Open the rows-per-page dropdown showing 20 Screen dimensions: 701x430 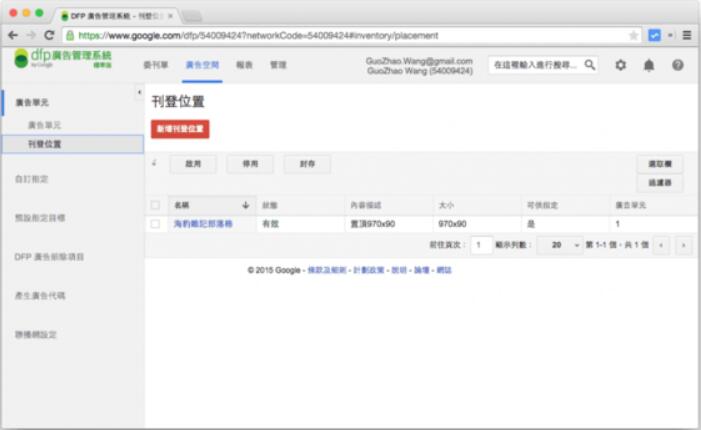[x=559, y=245]
